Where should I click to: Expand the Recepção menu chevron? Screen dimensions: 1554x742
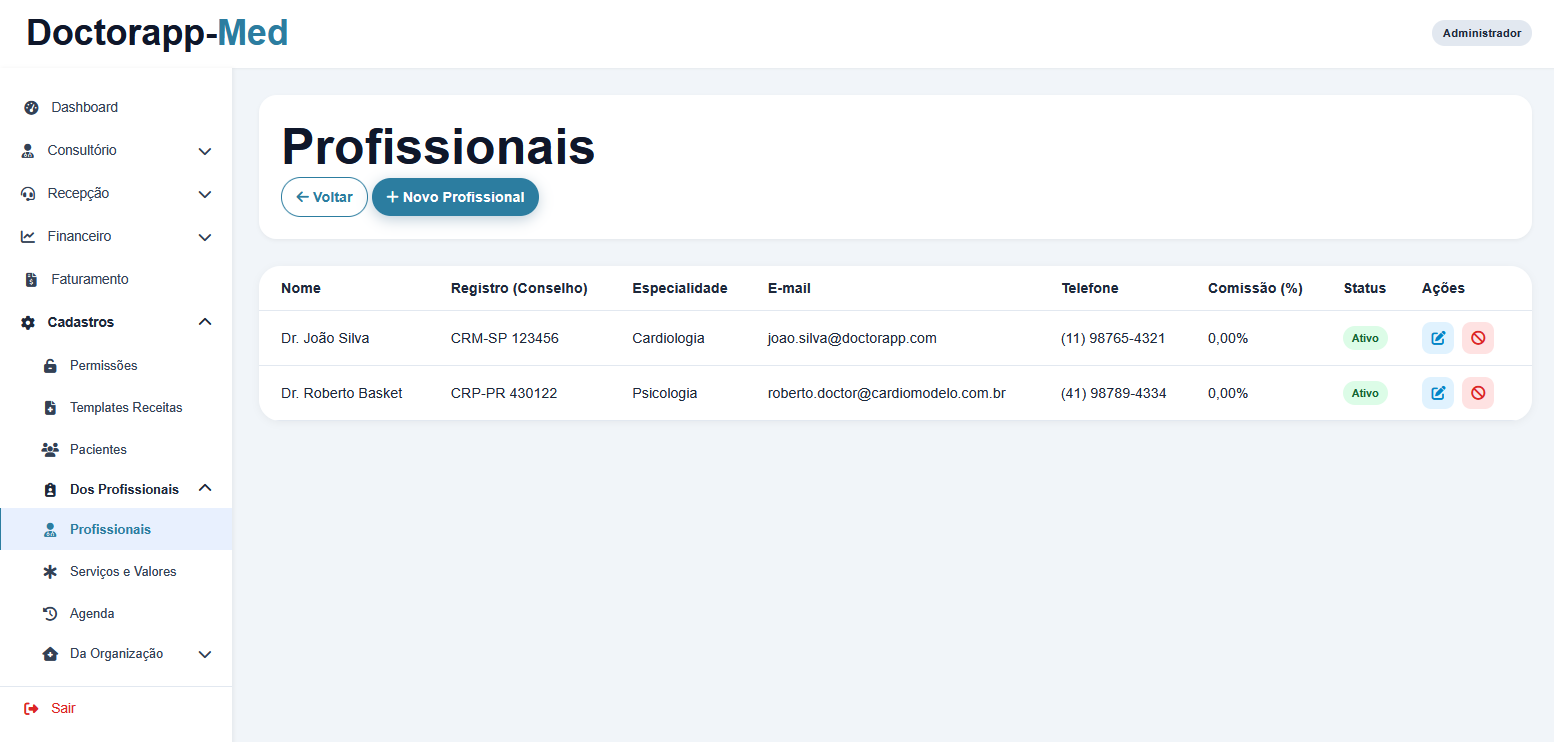(x=205, y=194)
